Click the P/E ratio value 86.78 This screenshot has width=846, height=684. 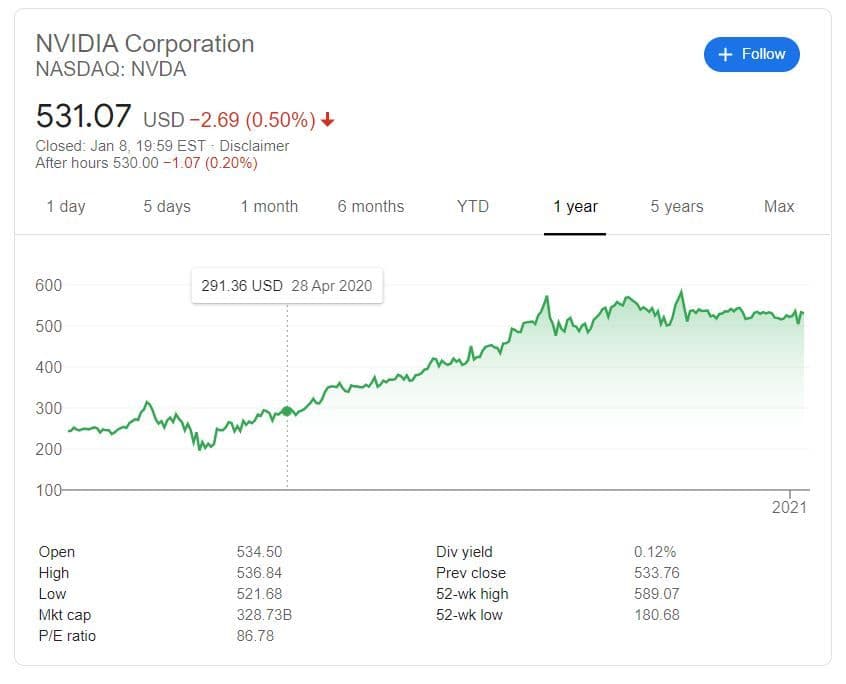tap(254, 636)
